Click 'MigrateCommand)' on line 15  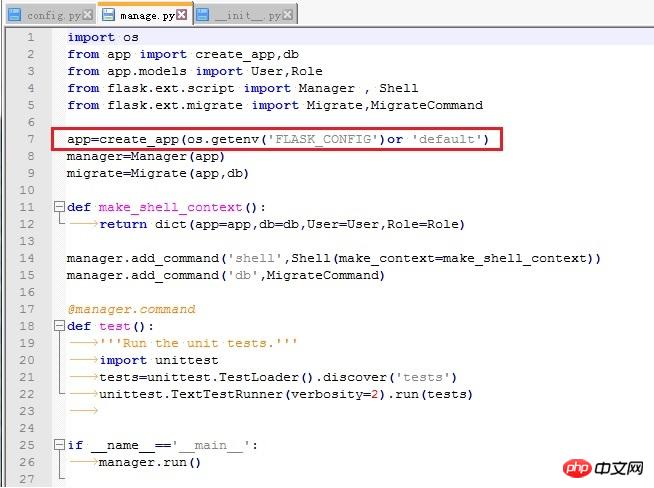point(325,275)
